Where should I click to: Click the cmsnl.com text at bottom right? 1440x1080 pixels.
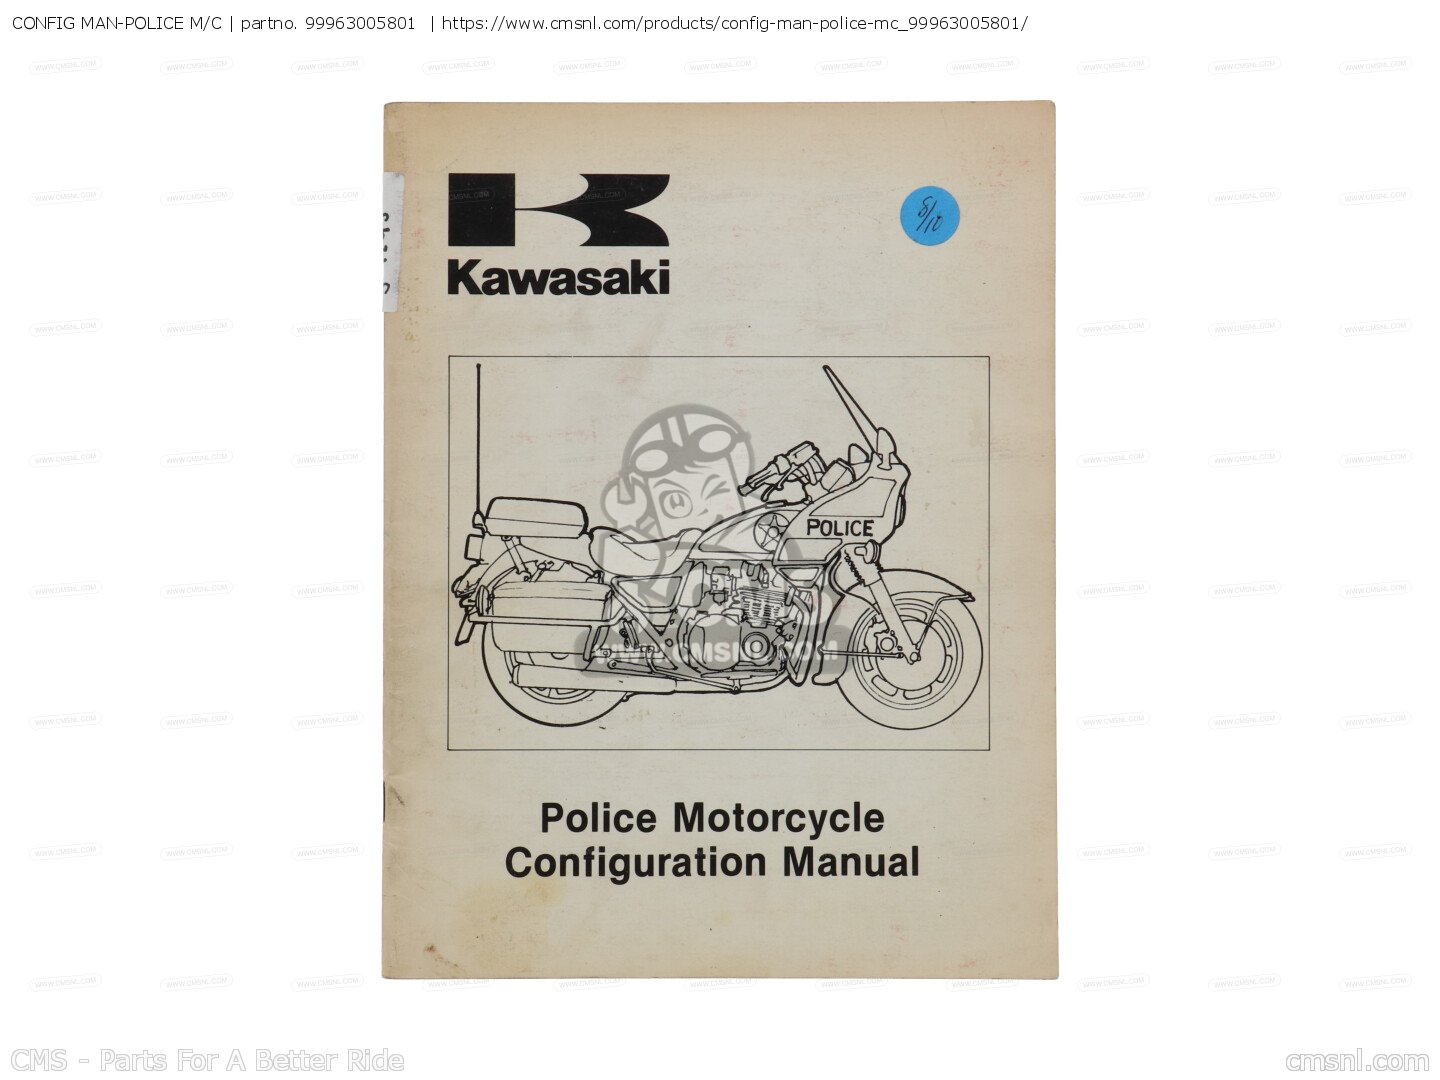pos(1357,1061)
